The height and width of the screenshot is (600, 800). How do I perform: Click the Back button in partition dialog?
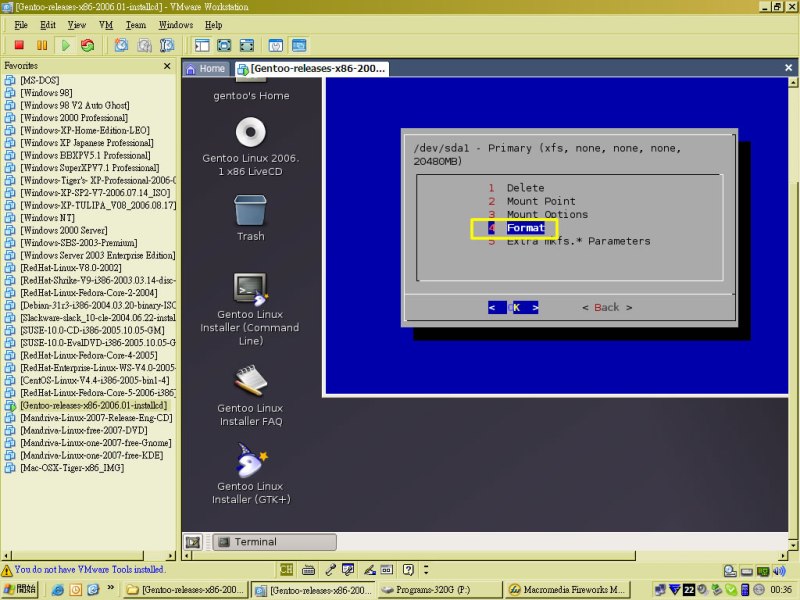(607, 307)
